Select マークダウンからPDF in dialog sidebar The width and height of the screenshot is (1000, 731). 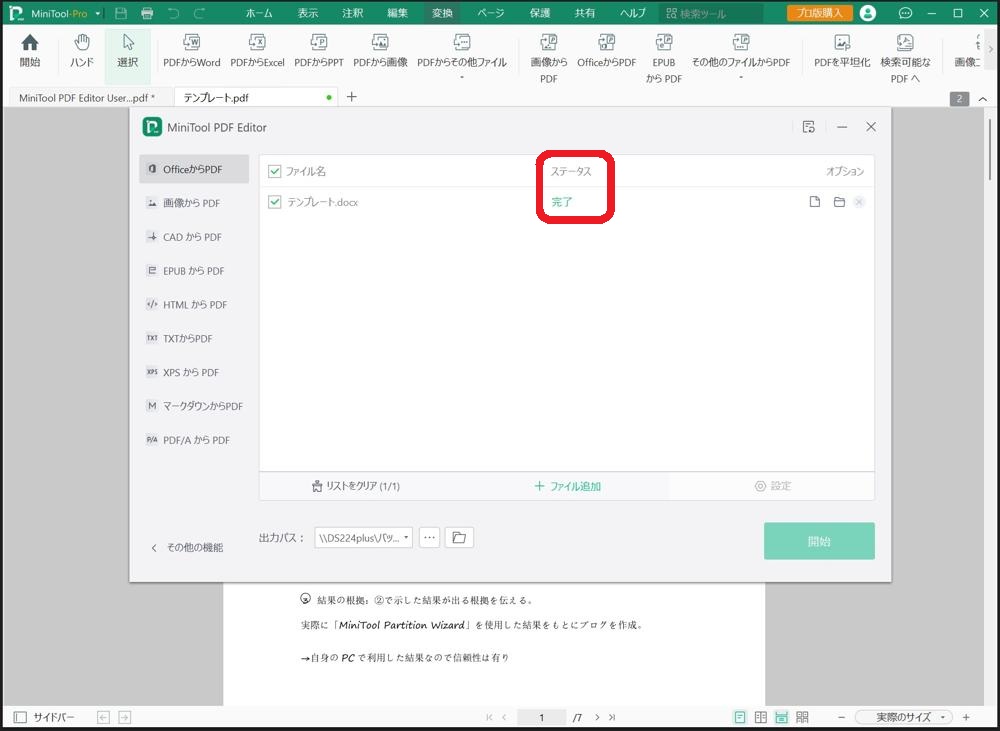[x=194, y=406]
